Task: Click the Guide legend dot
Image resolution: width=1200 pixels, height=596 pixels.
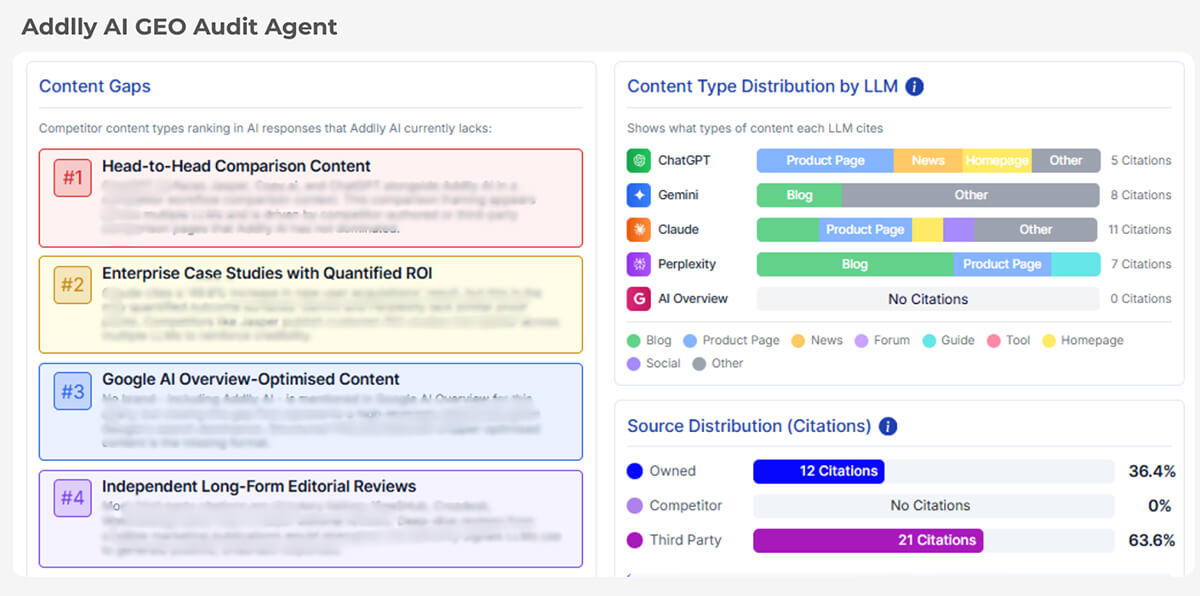Action: pyautogui.click(x=929, y=341)
